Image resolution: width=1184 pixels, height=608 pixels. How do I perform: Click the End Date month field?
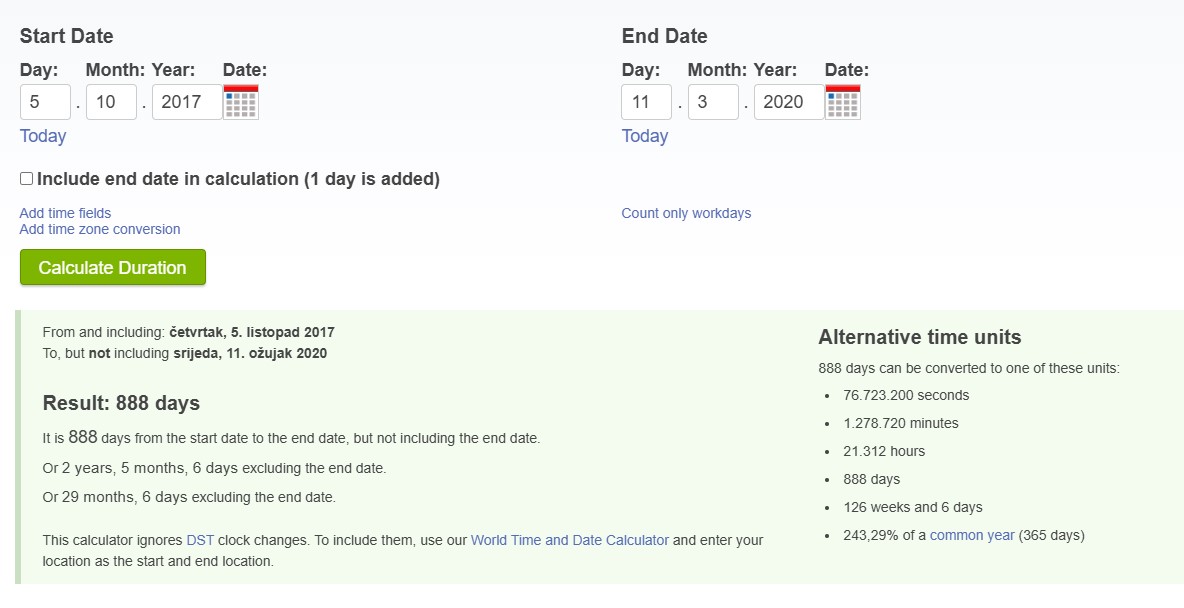click(x=713, y=102)
